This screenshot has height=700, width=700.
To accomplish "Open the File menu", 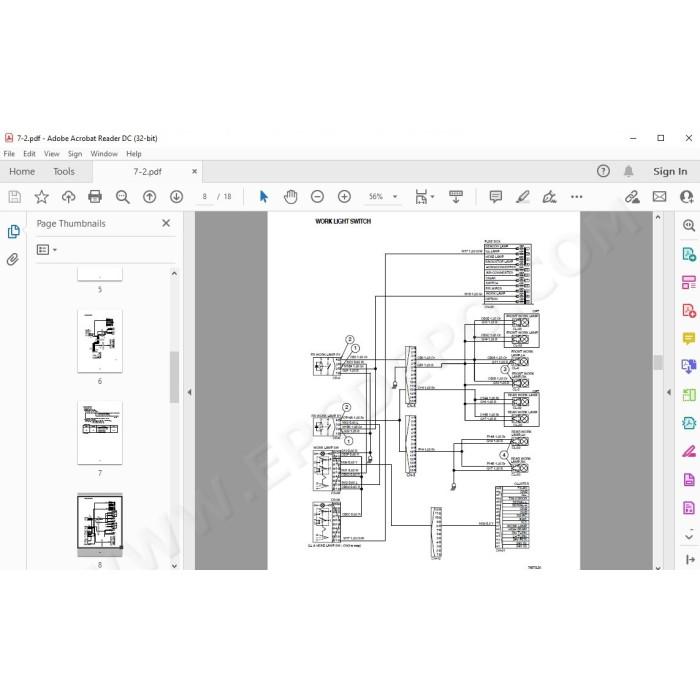I will (x=9, y=154).
